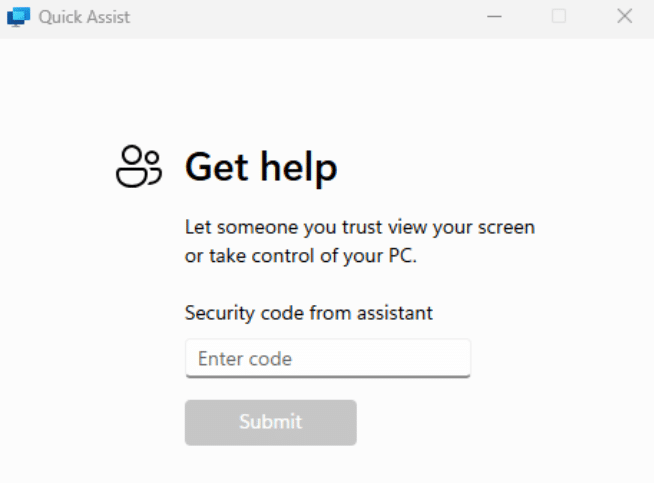Focus the Enter code input field
Image resolution: width=654 pixels, height=483 pixels.
tap(327, 359)
